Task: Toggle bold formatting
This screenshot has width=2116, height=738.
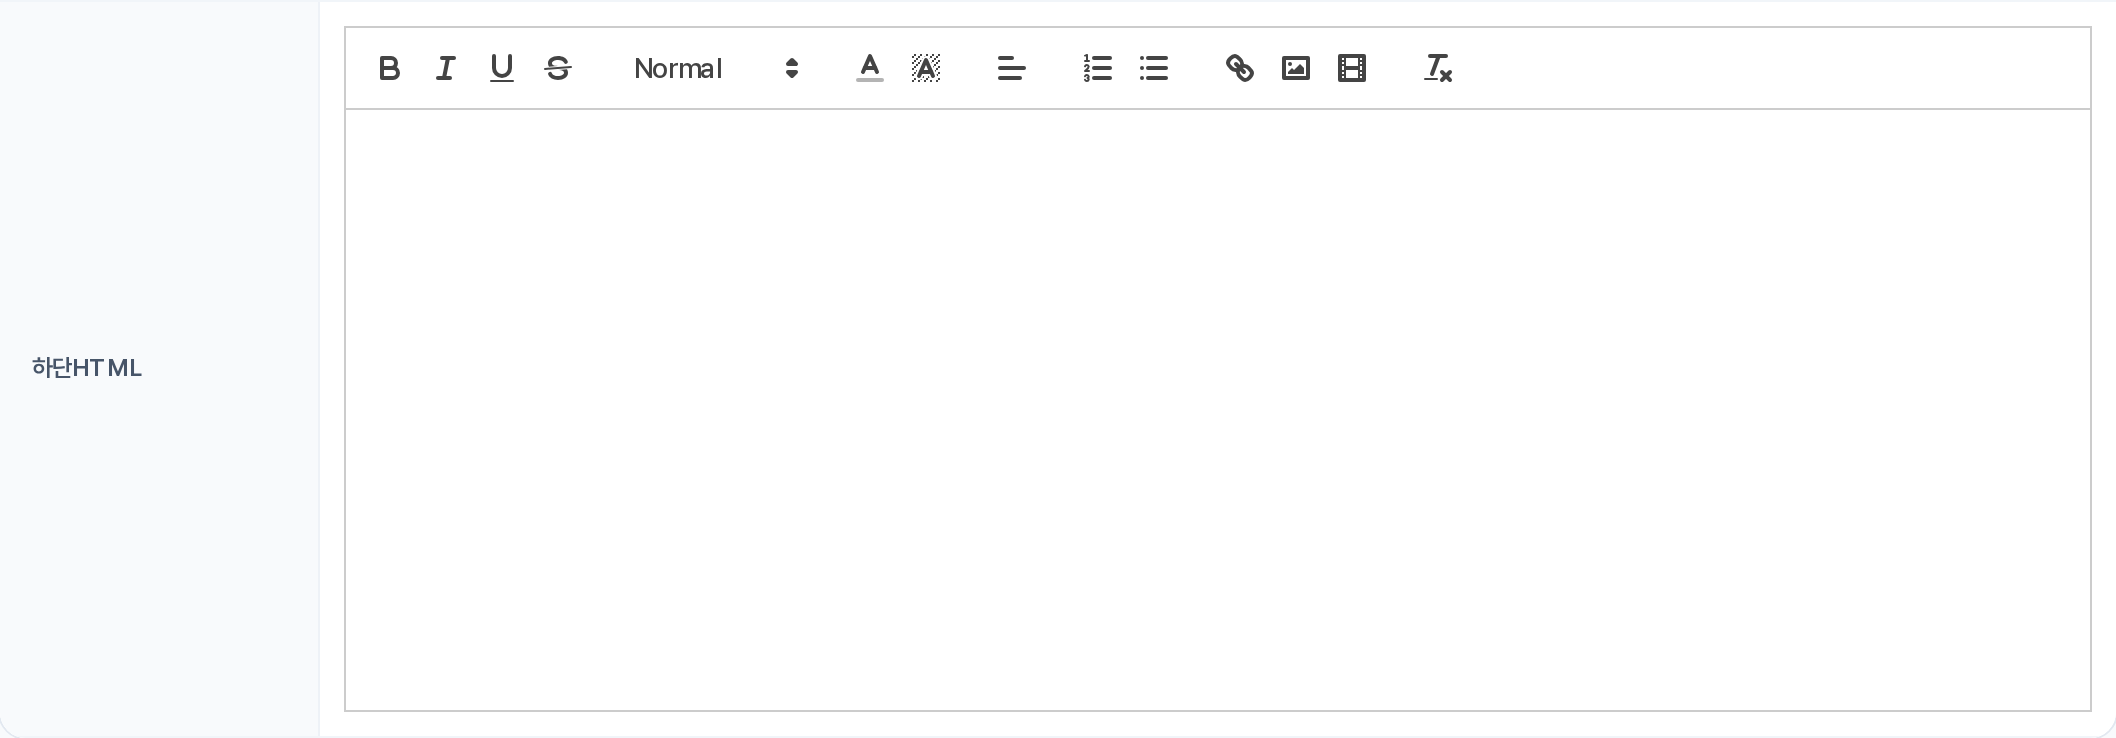Action: click(x=390, y=68)
